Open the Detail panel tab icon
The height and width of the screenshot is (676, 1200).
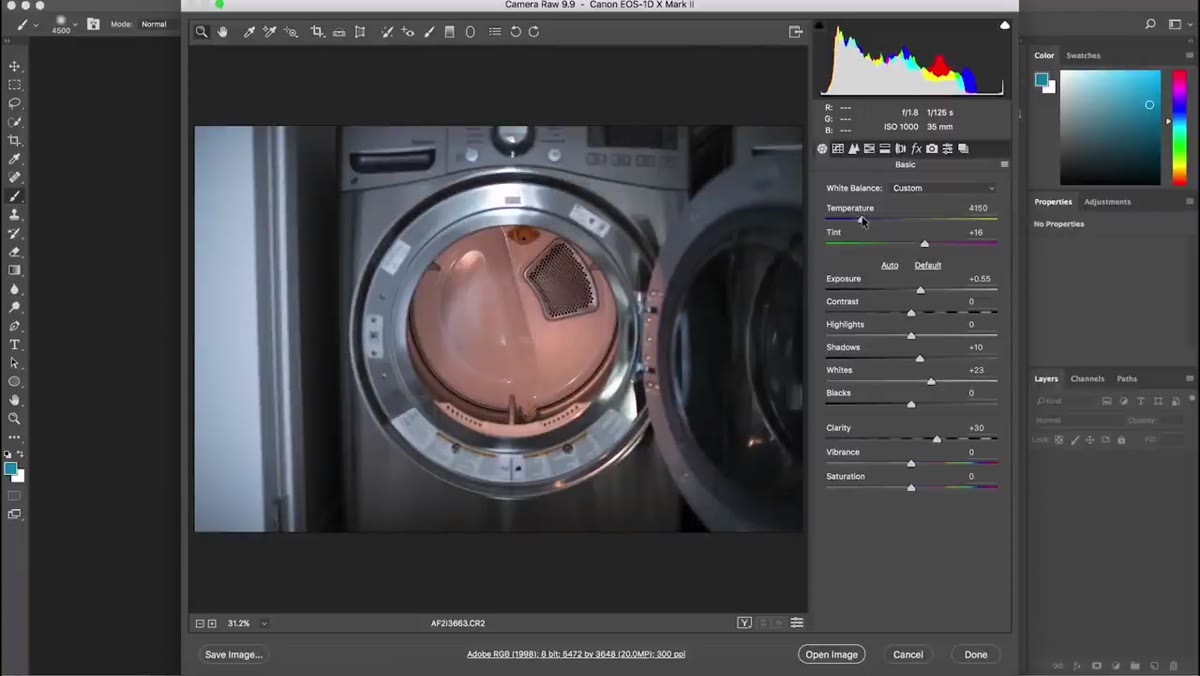pos(854,149)
